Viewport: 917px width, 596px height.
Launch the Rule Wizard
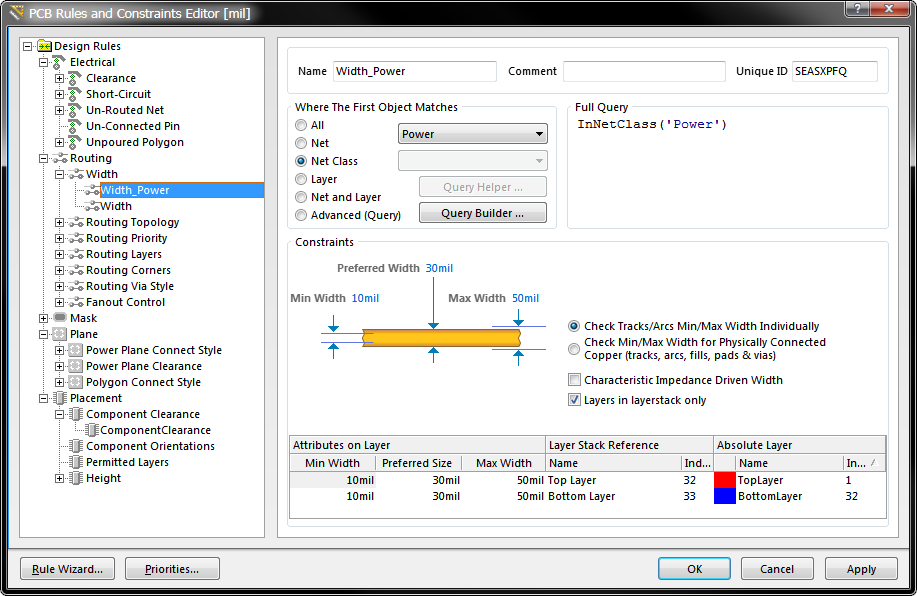pos(67,569)
